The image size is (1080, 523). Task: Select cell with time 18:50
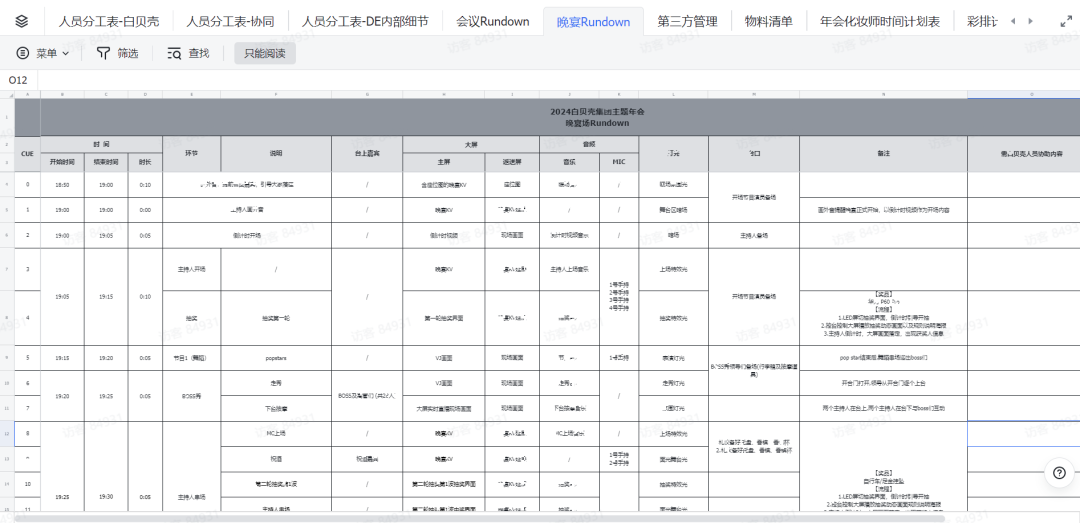[x=63, y=185]
